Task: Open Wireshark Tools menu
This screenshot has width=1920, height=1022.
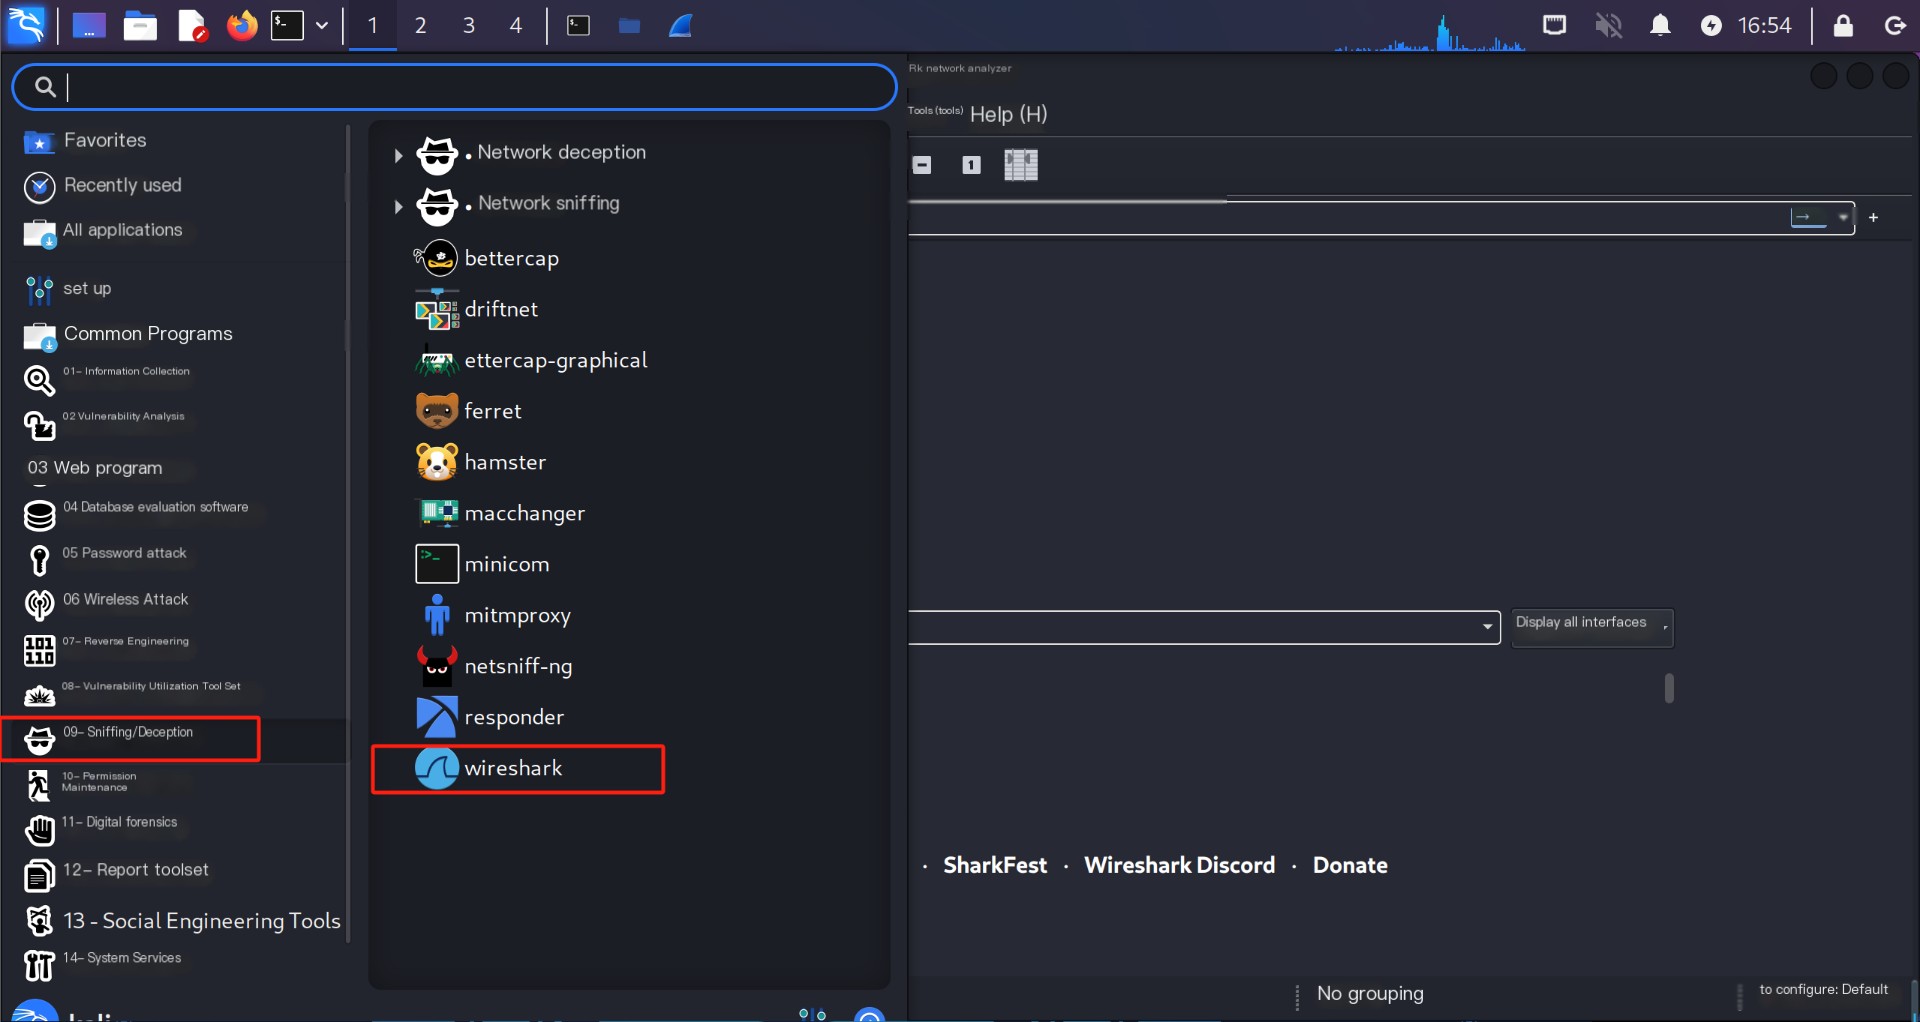Action: tap(935, 111)
